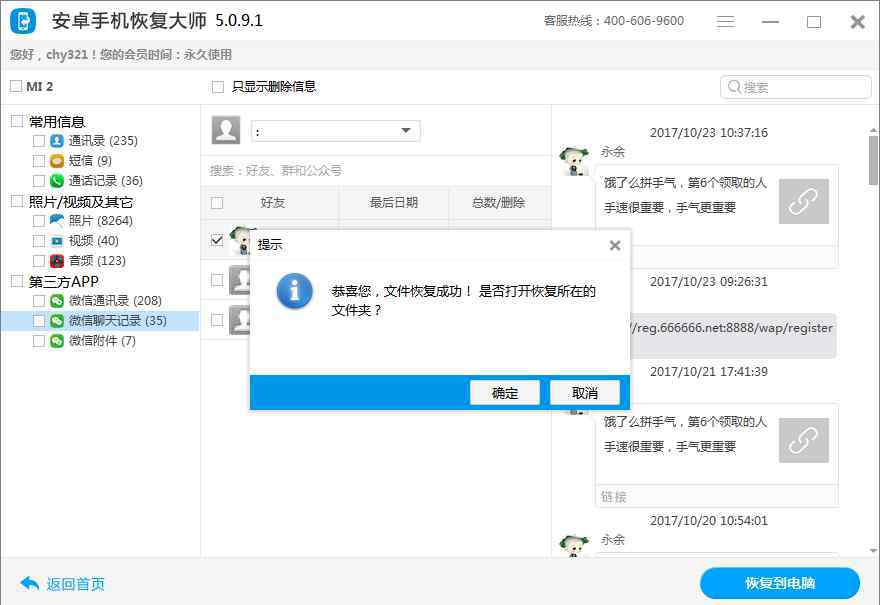
Task: Check the 第三方APP group checkbox
Action: coord(17,281)
